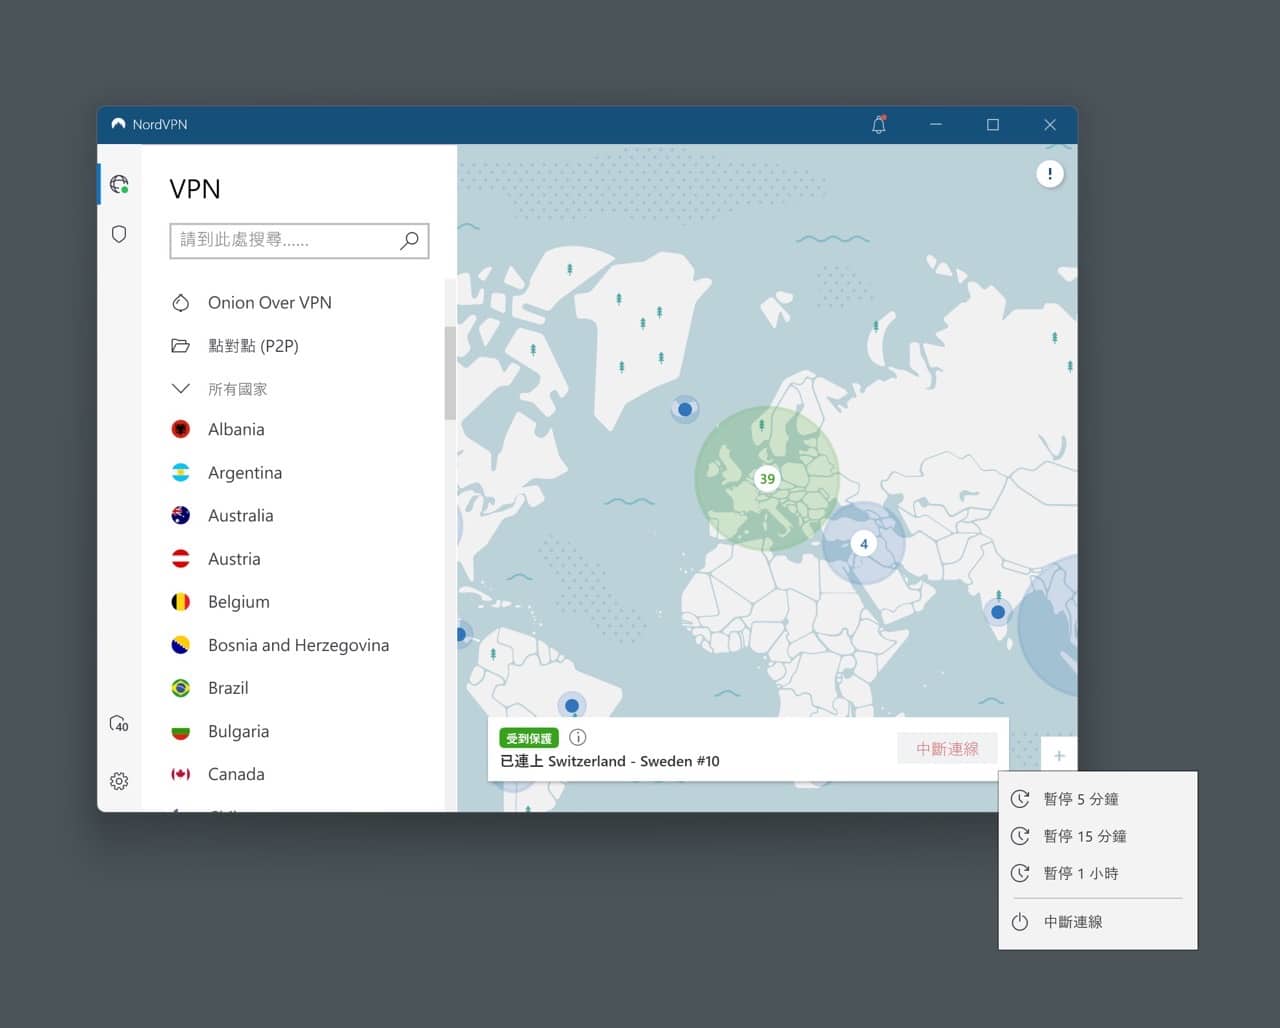Click the Austria flag icon
Screen dimensions: 1280x1028
180,559
